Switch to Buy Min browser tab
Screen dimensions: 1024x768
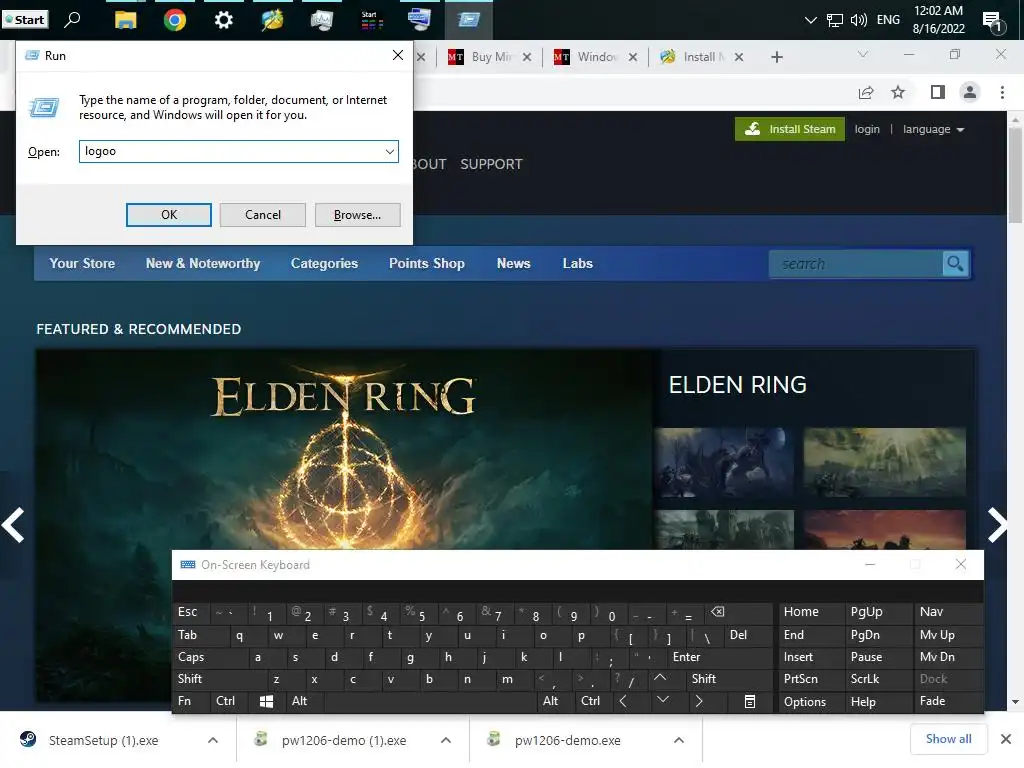click(x=490, y=57)
